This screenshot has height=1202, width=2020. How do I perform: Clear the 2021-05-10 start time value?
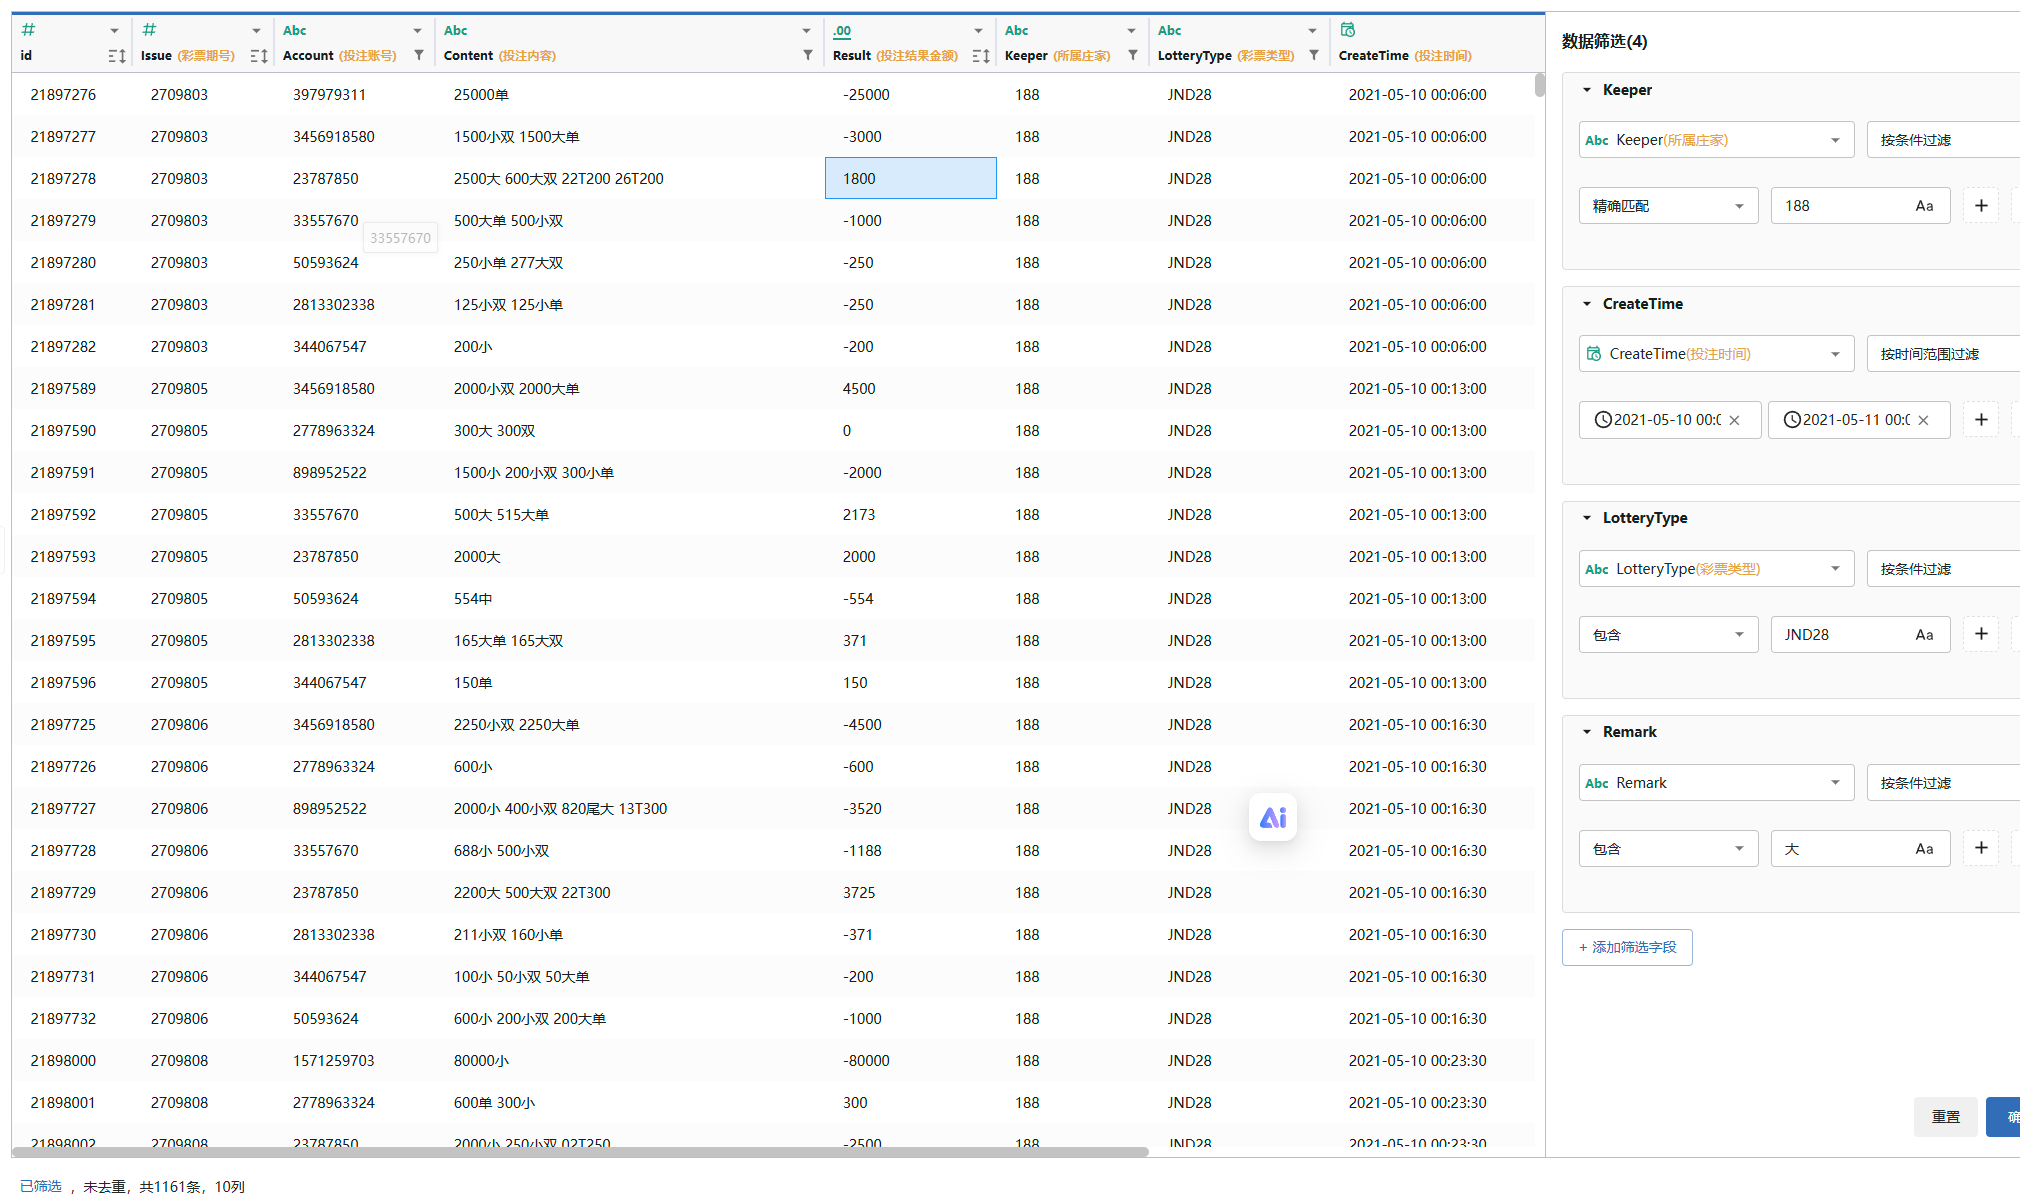(x=1735, y=420)
